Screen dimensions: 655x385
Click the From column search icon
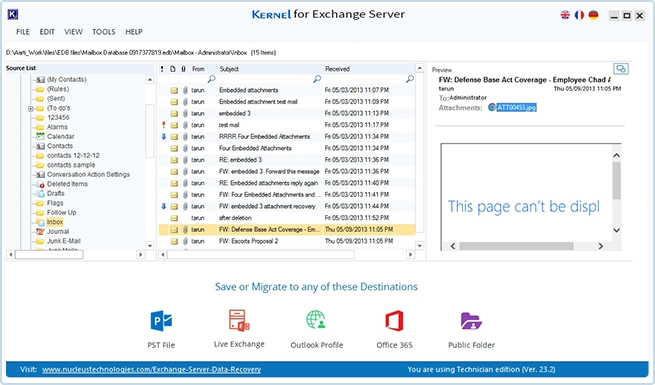point(212,79)
